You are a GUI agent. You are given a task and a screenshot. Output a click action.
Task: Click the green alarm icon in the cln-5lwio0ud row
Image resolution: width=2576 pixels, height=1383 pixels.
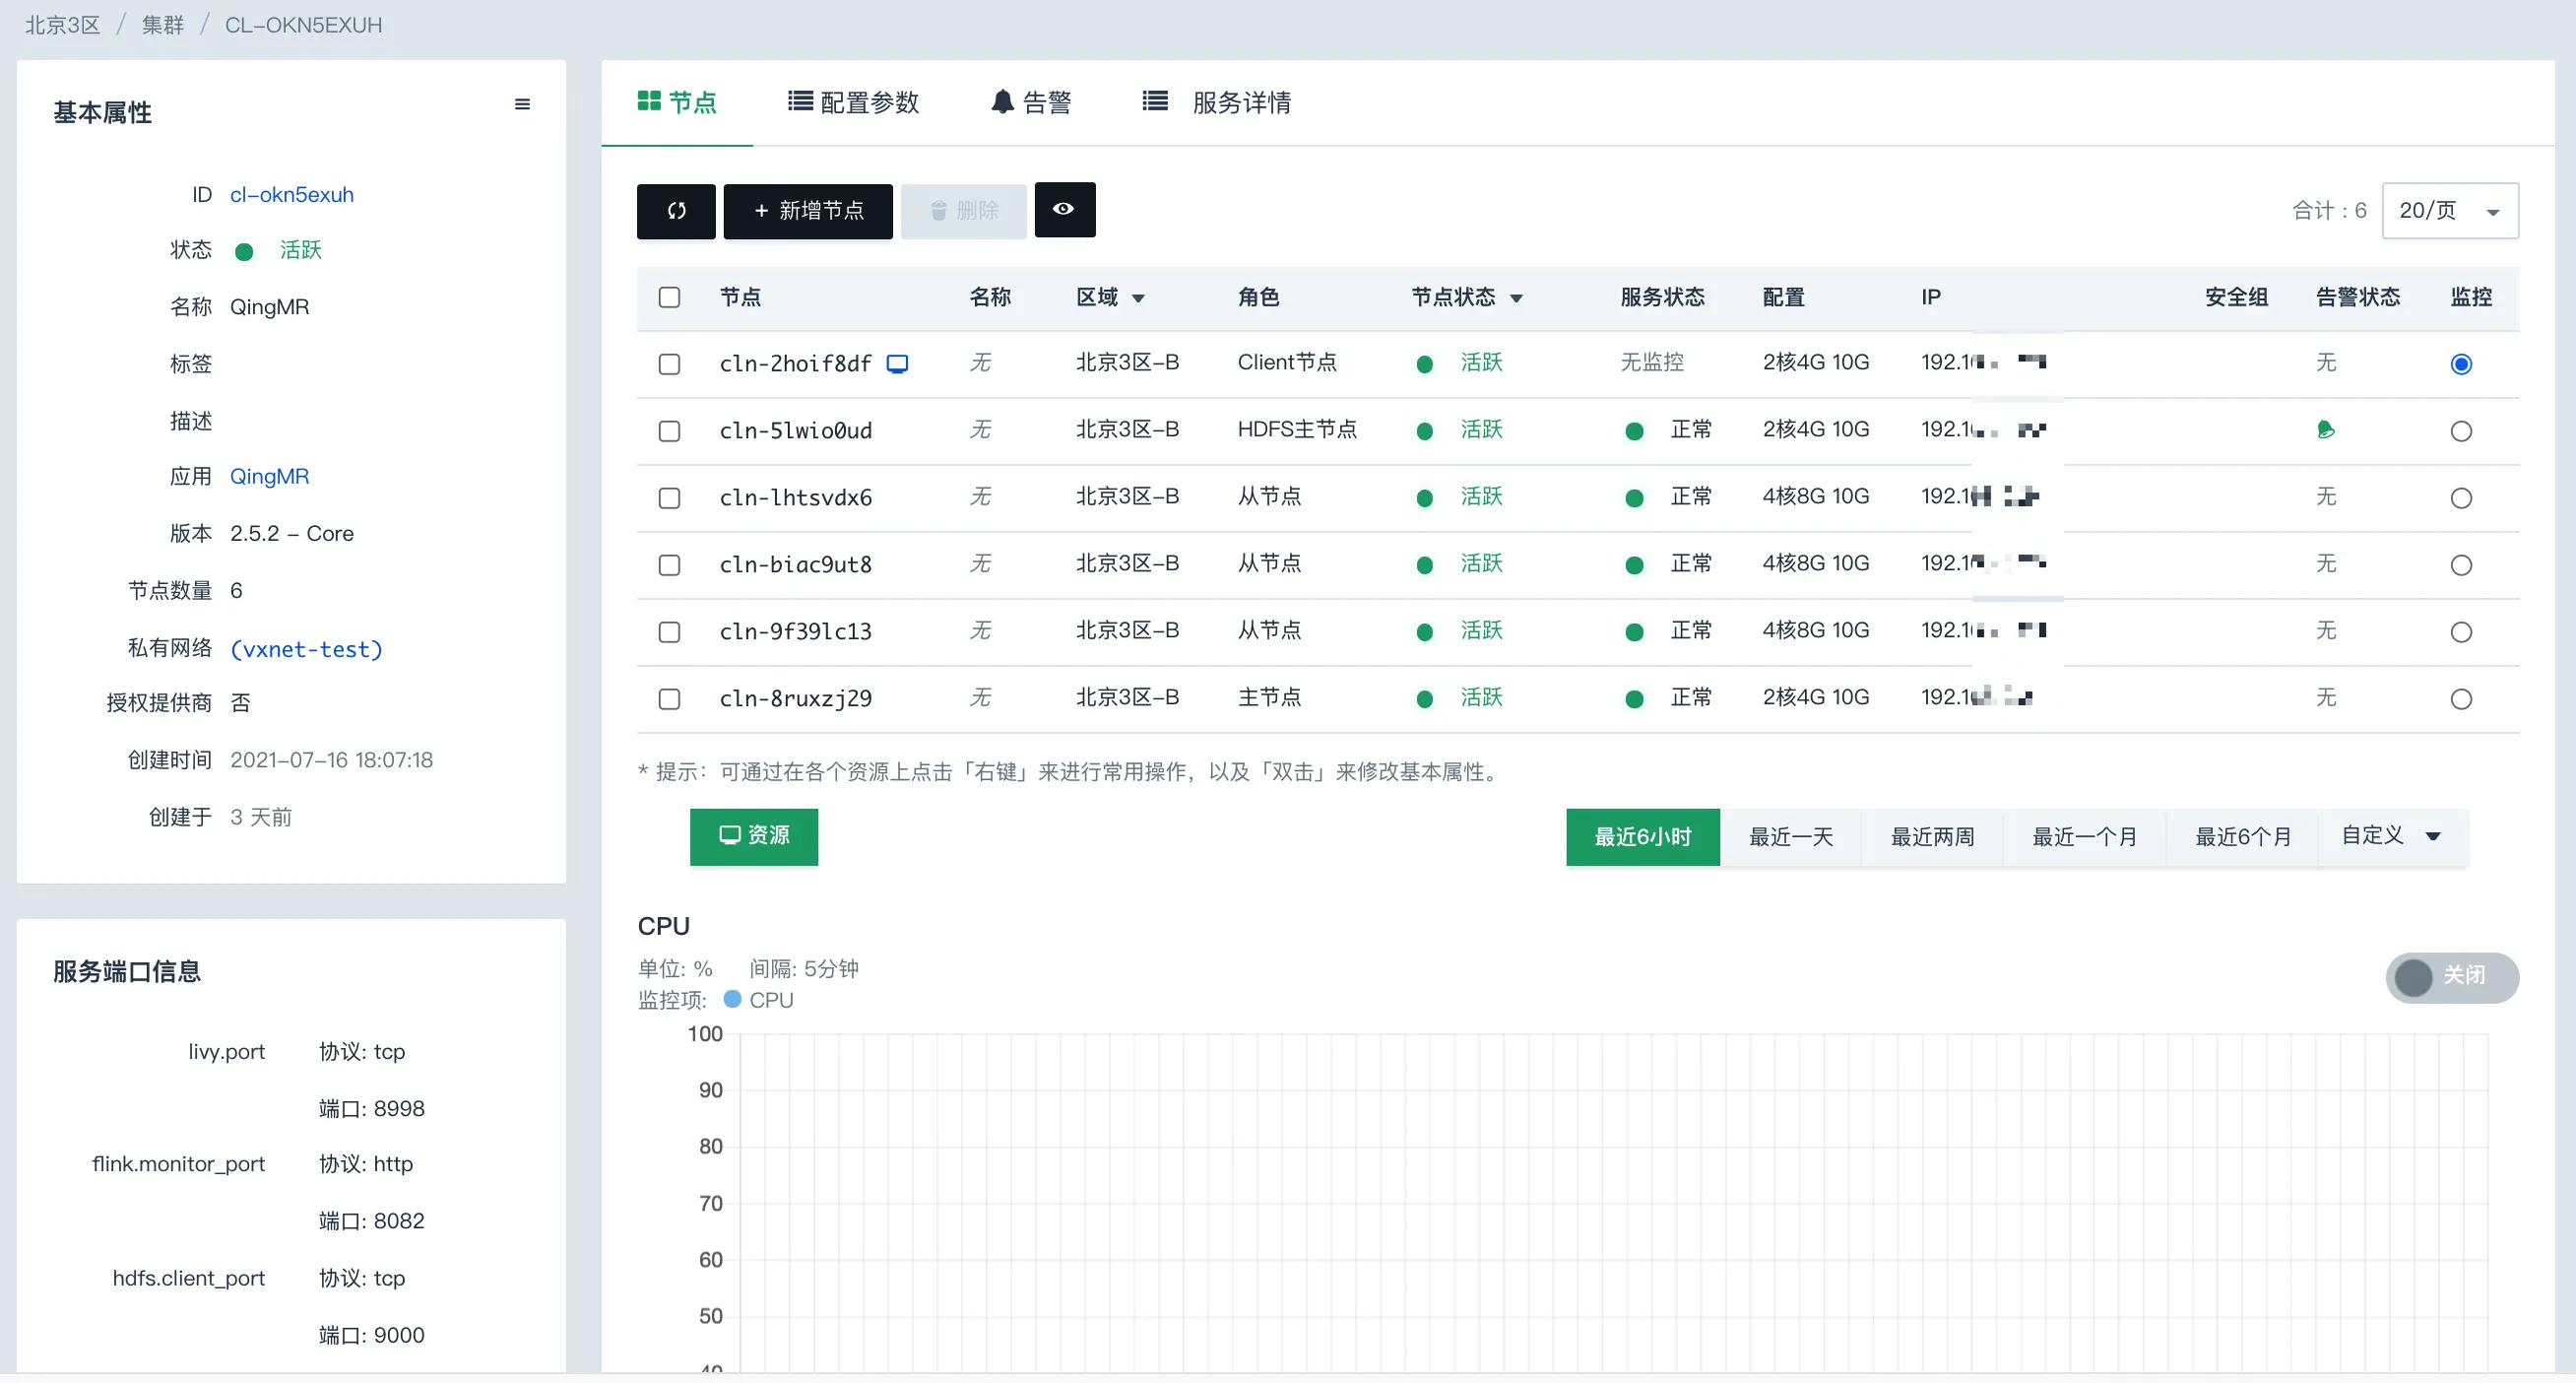point(2326,430)
